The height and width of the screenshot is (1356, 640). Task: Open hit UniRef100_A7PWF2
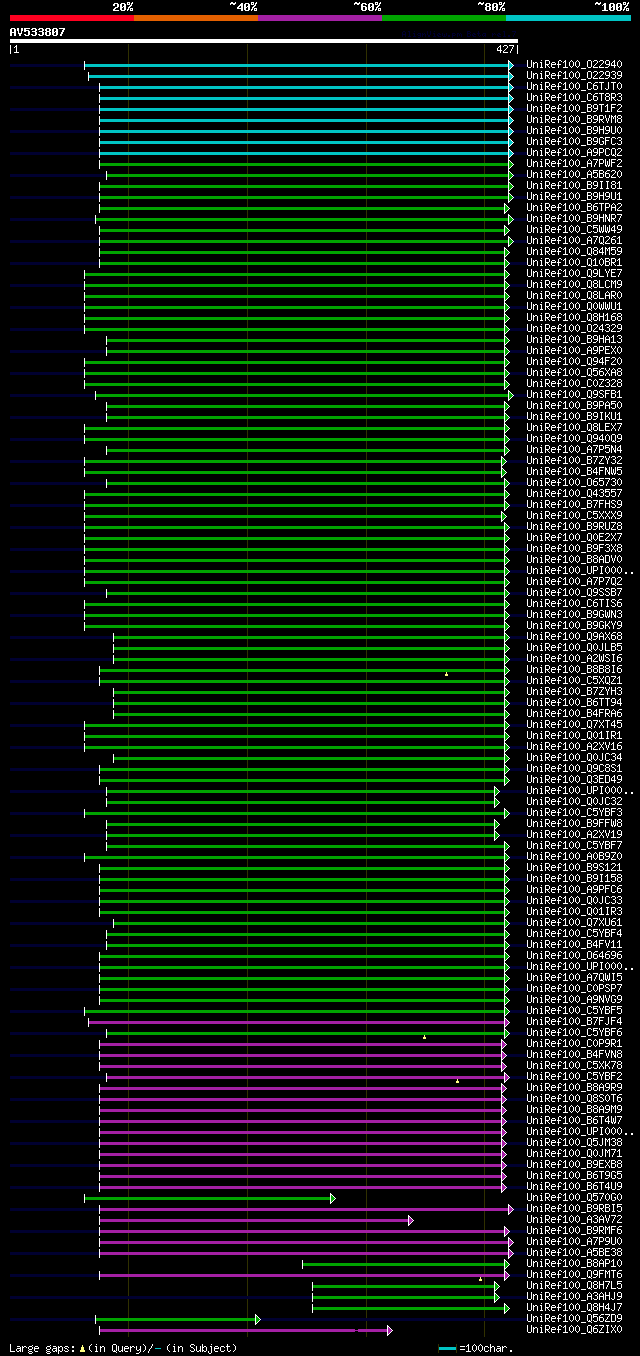pyautogui.click(x=574, y=163)
